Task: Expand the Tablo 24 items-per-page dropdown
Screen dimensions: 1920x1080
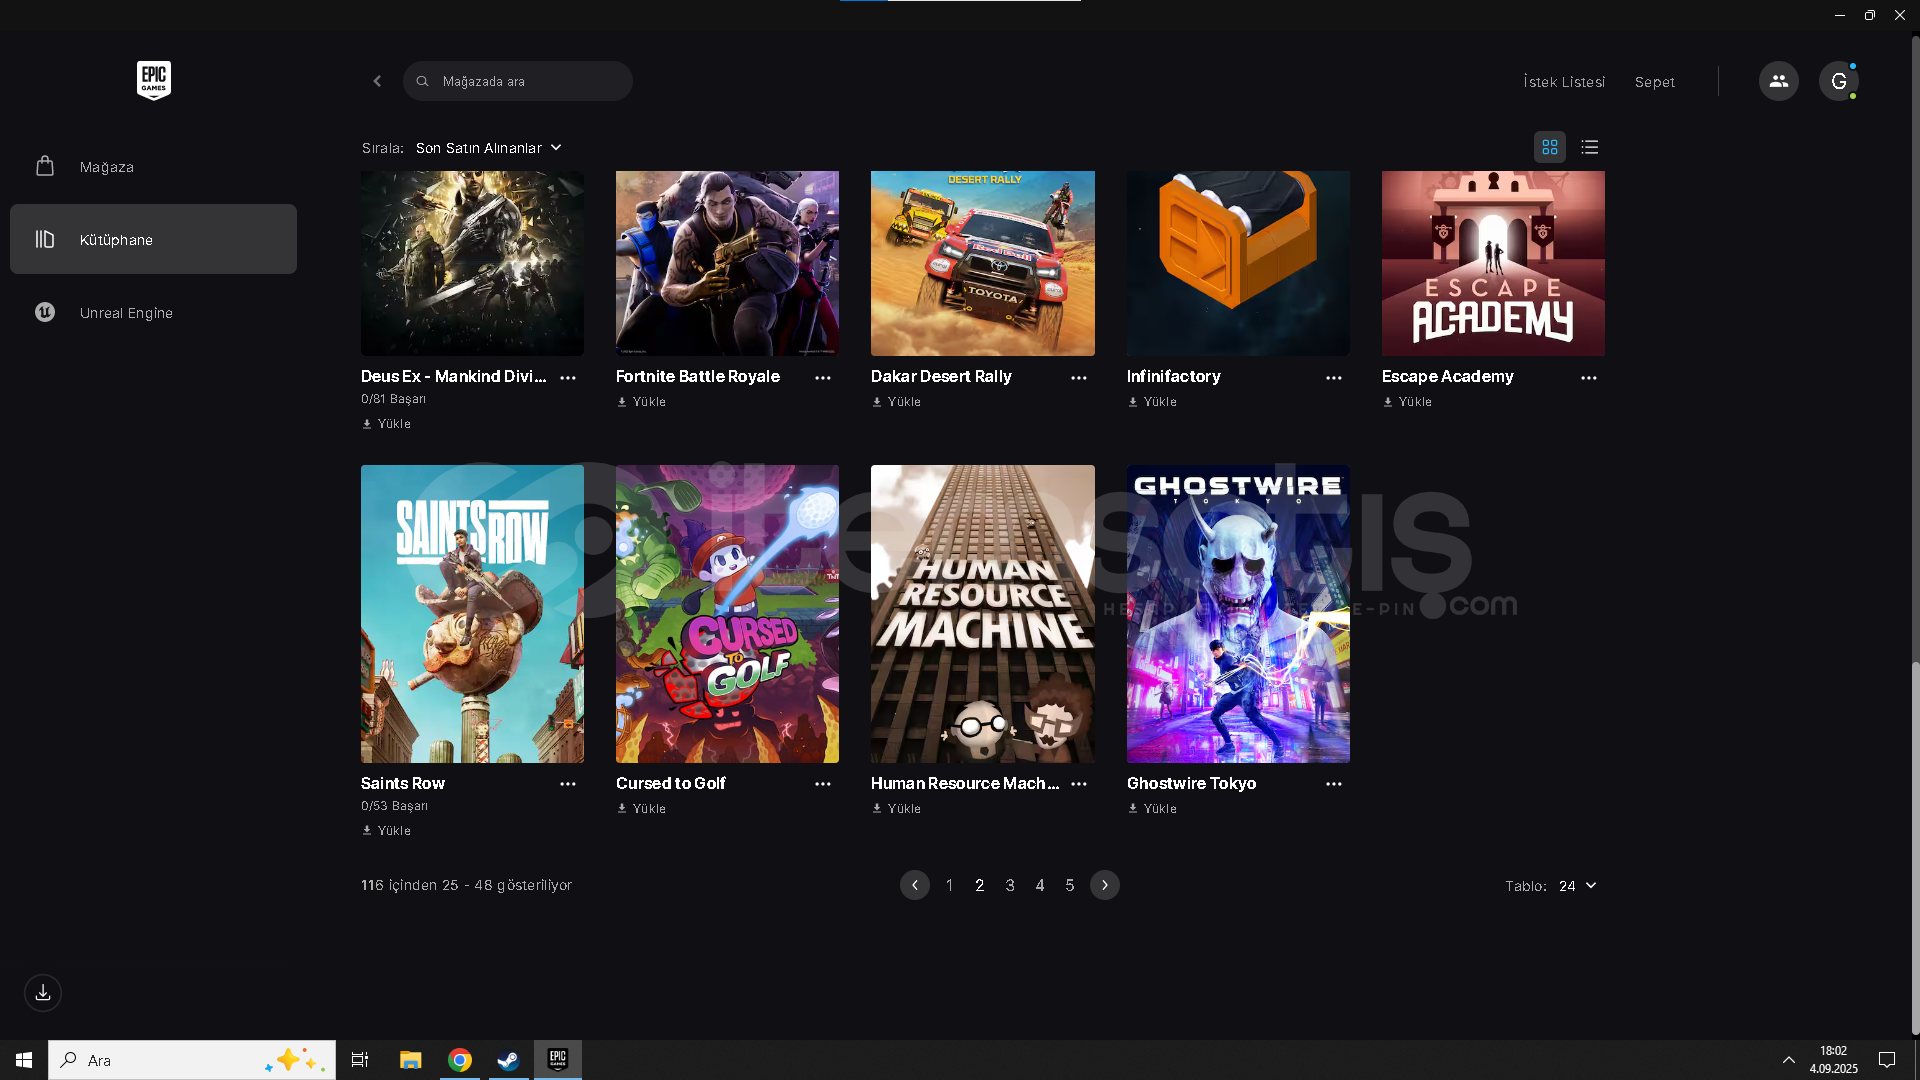Action: click(1577, 886)
